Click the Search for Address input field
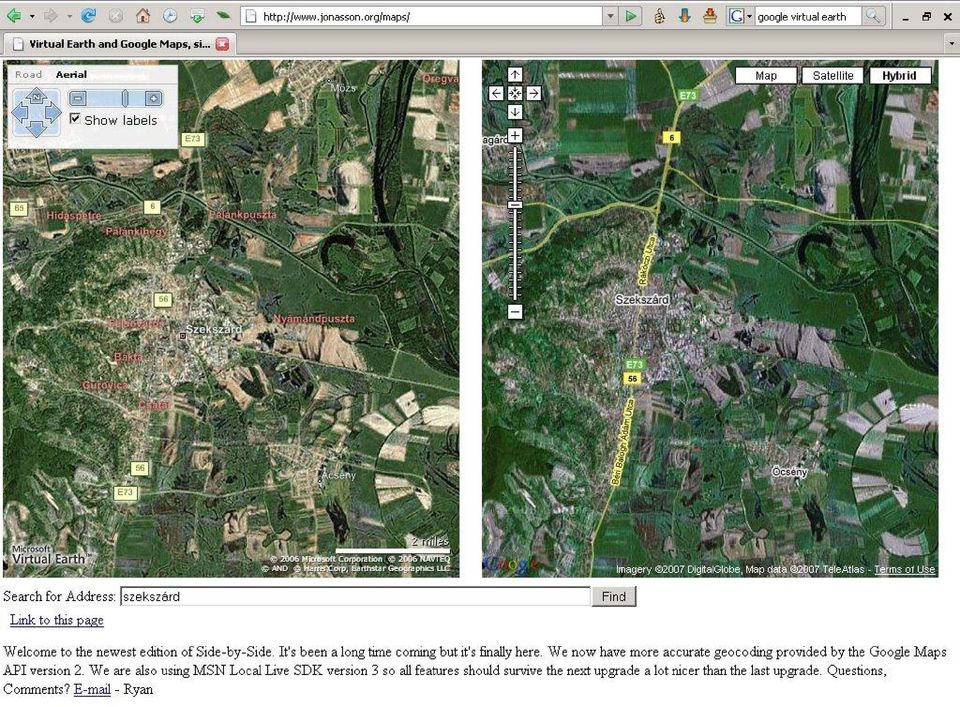 coord(355,596)
